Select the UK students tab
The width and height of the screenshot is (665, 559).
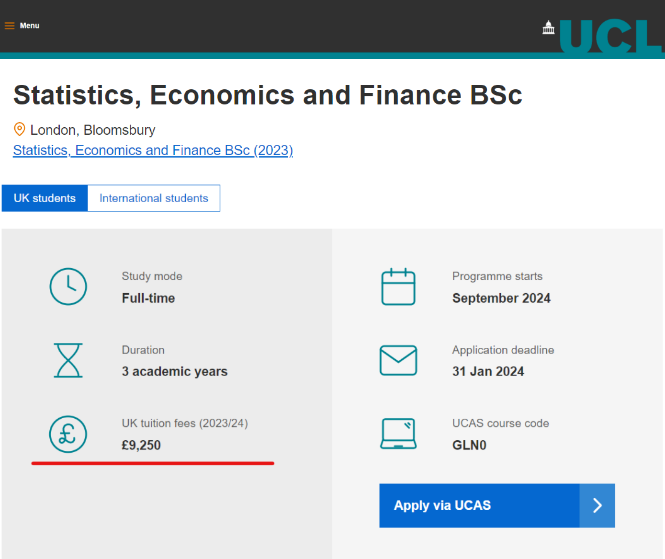click(x=45, y=198)
